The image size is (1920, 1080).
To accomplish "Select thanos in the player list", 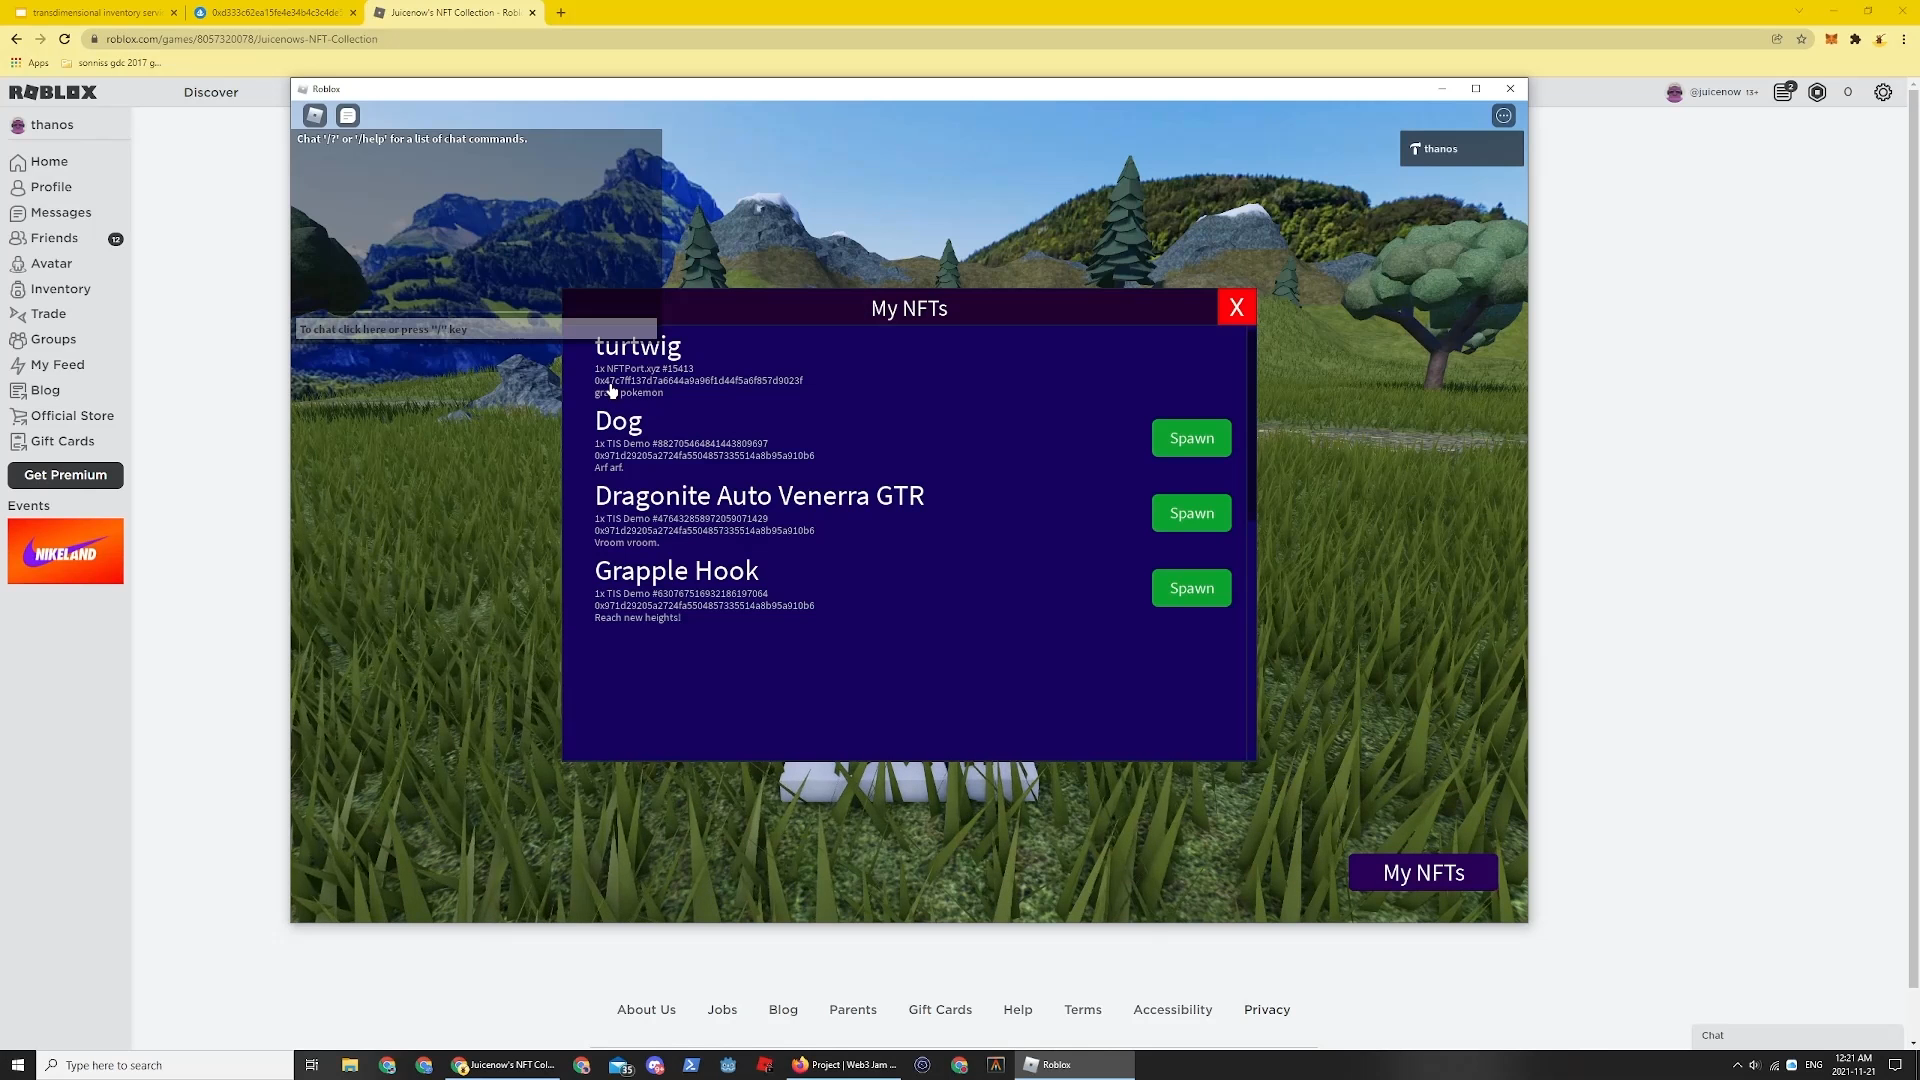I will pyautogui.click(x=1462, y=149).
